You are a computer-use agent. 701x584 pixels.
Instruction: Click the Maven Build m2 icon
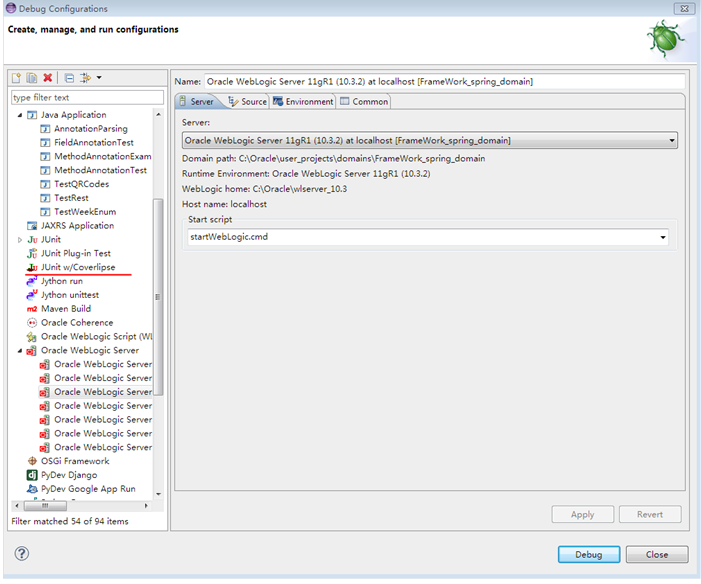(x=32, y=309)
